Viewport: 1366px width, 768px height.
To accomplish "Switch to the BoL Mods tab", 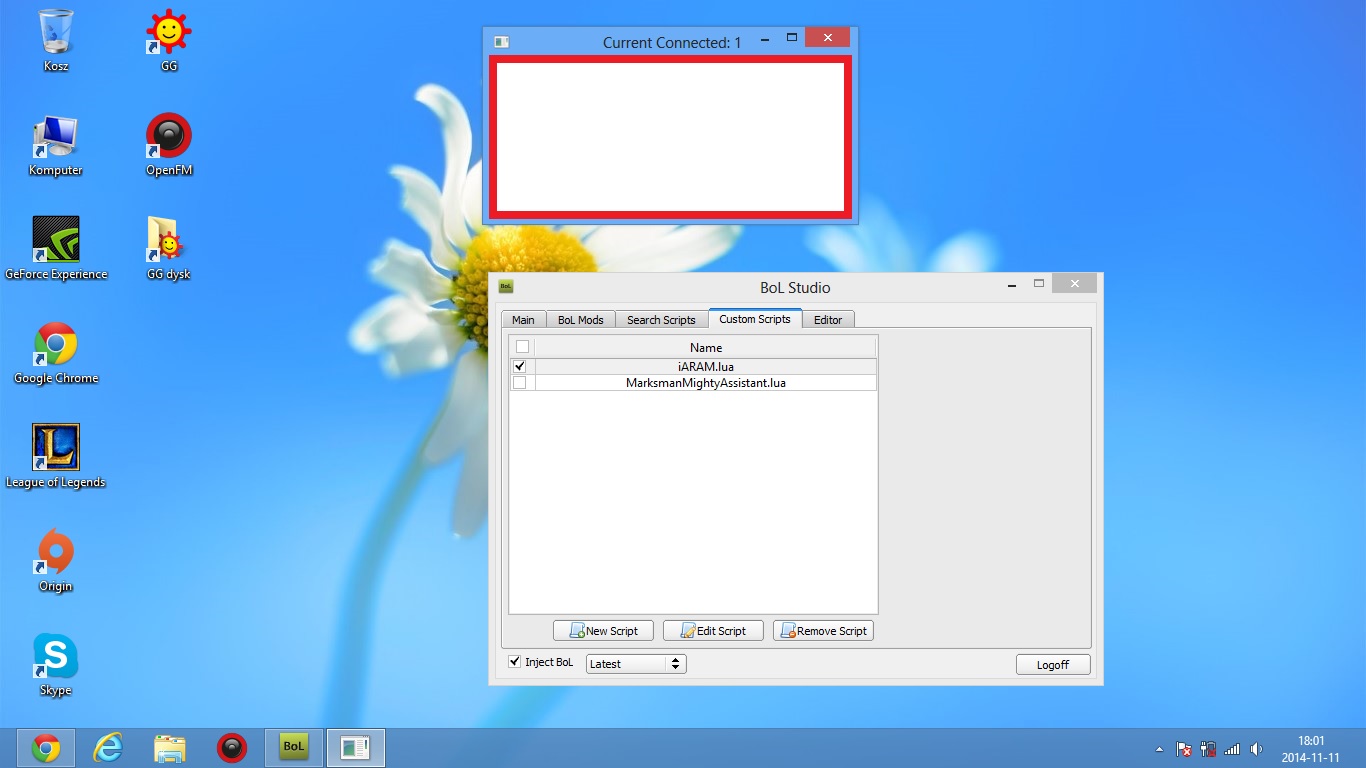I will (581, 320).
